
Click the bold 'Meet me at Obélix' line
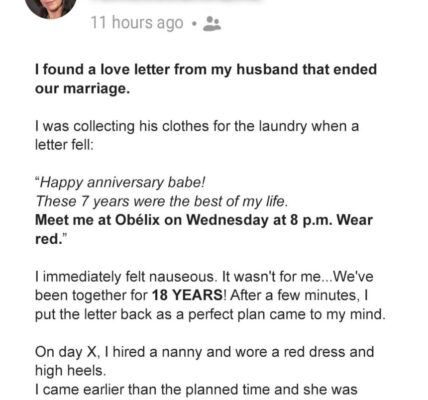pos(204,220)
